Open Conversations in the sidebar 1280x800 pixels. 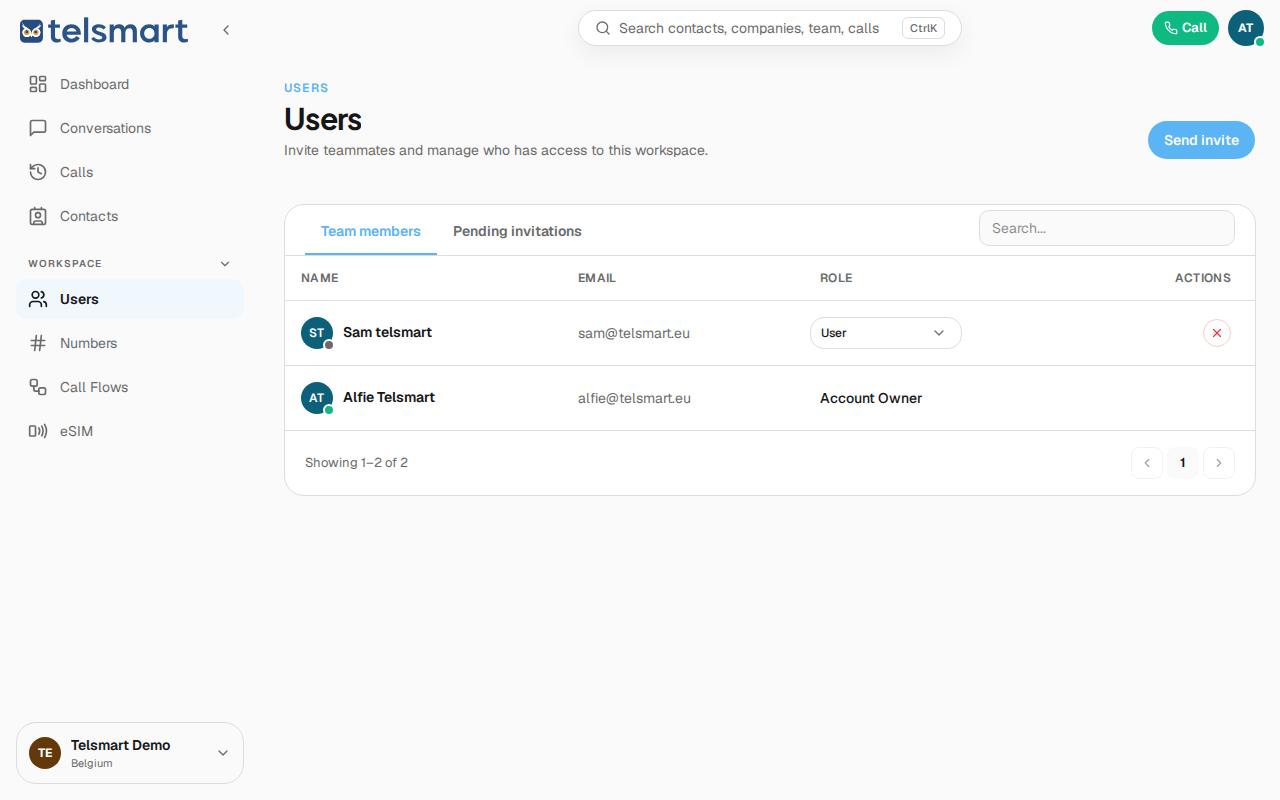[130, 128]
